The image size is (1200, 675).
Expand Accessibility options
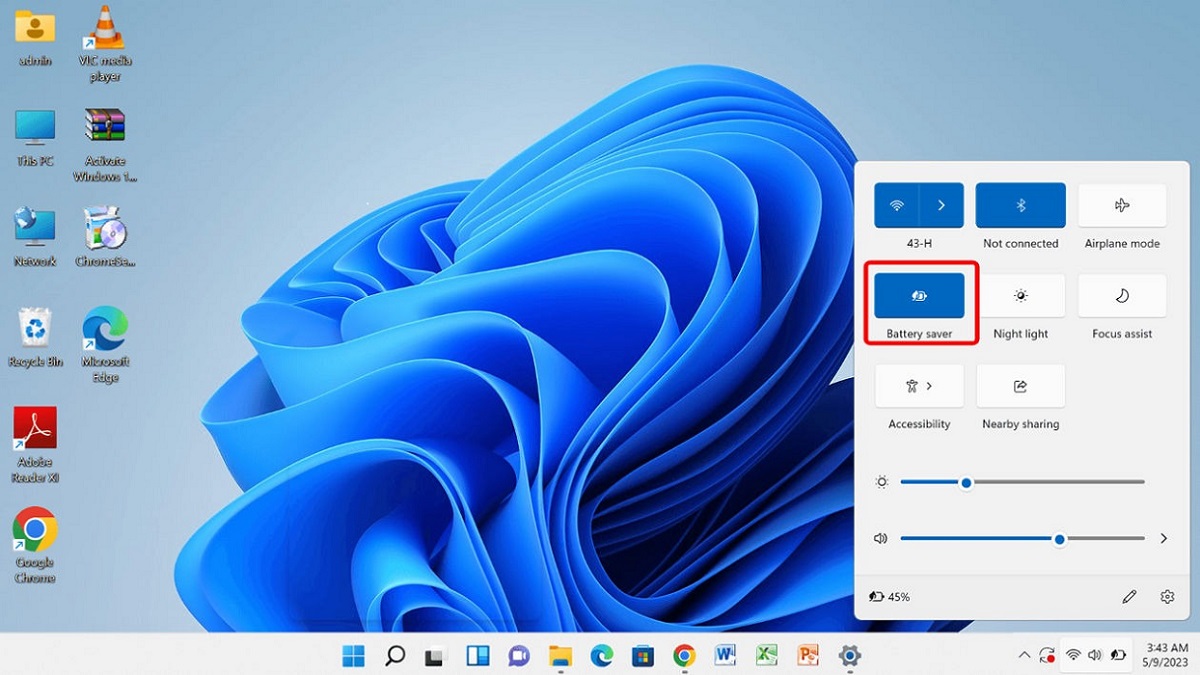click(x=918, y=386)
